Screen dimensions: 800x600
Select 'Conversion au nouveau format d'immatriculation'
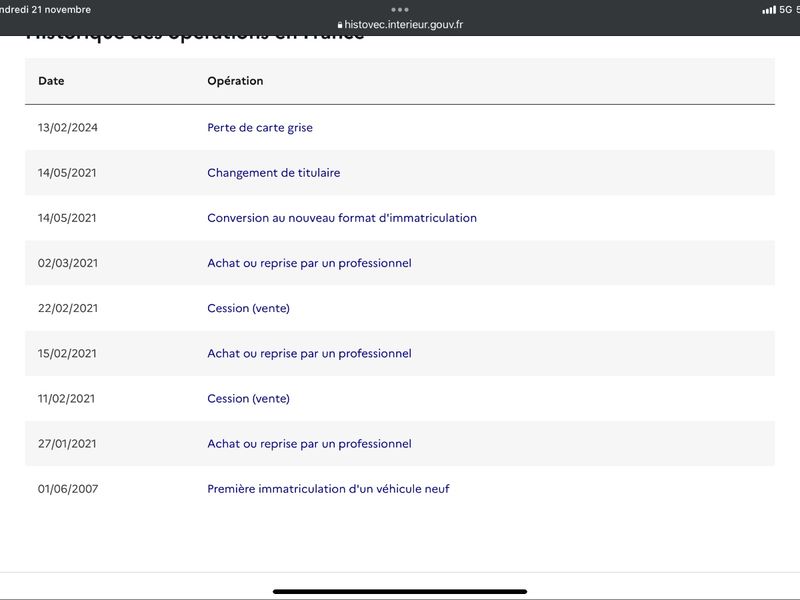pos(341,218)
